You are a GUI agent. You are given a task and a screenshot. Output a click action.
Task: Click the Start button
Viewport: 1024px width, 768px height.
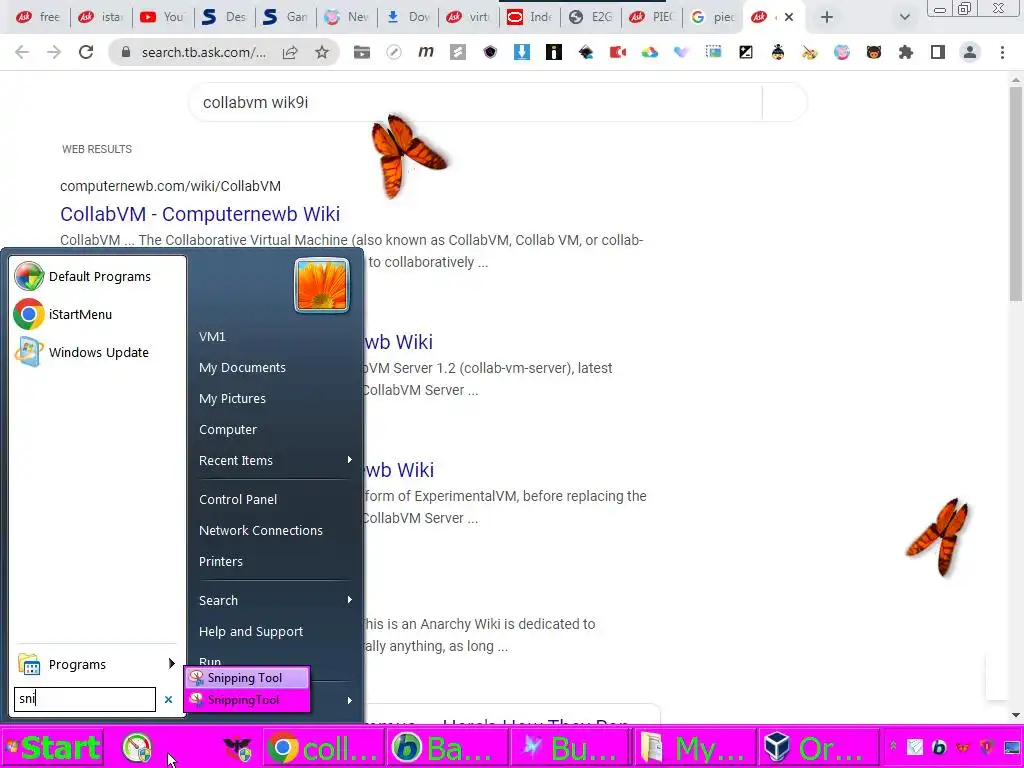point(52,747)
